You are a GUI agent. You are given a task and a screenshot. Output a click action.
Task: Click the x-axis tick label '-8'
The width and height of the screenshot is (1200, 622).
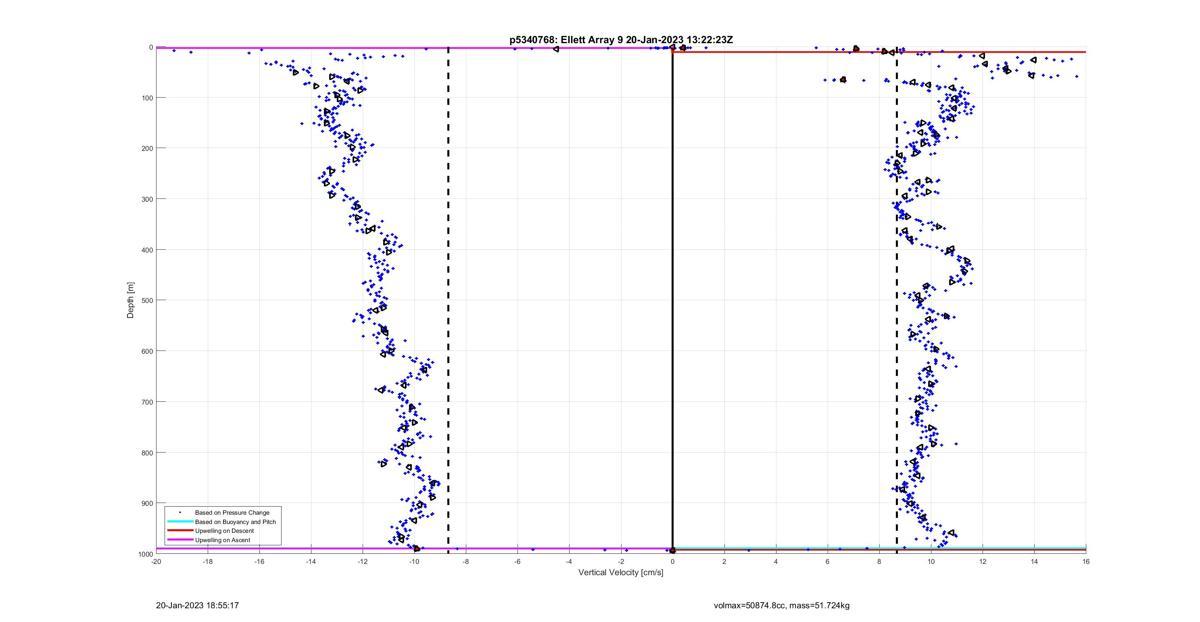click(466, 561)
